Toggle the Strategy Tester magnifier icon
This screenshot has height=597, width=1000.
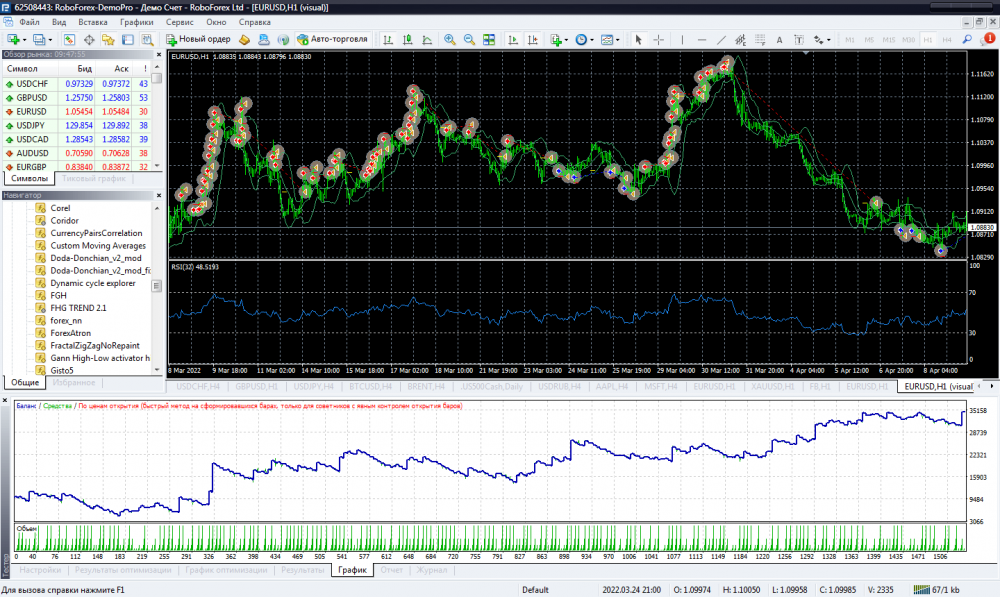click(147, 40)
